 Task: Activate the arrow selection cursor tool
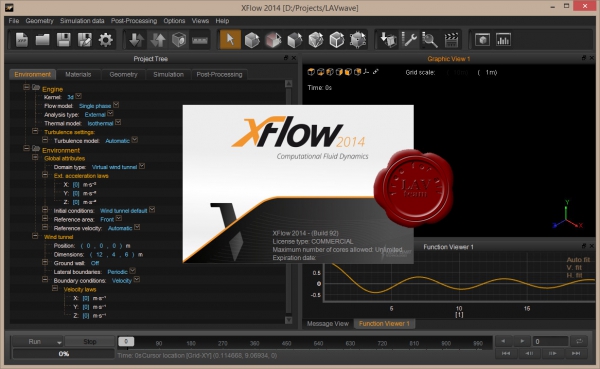coord(230,39)
